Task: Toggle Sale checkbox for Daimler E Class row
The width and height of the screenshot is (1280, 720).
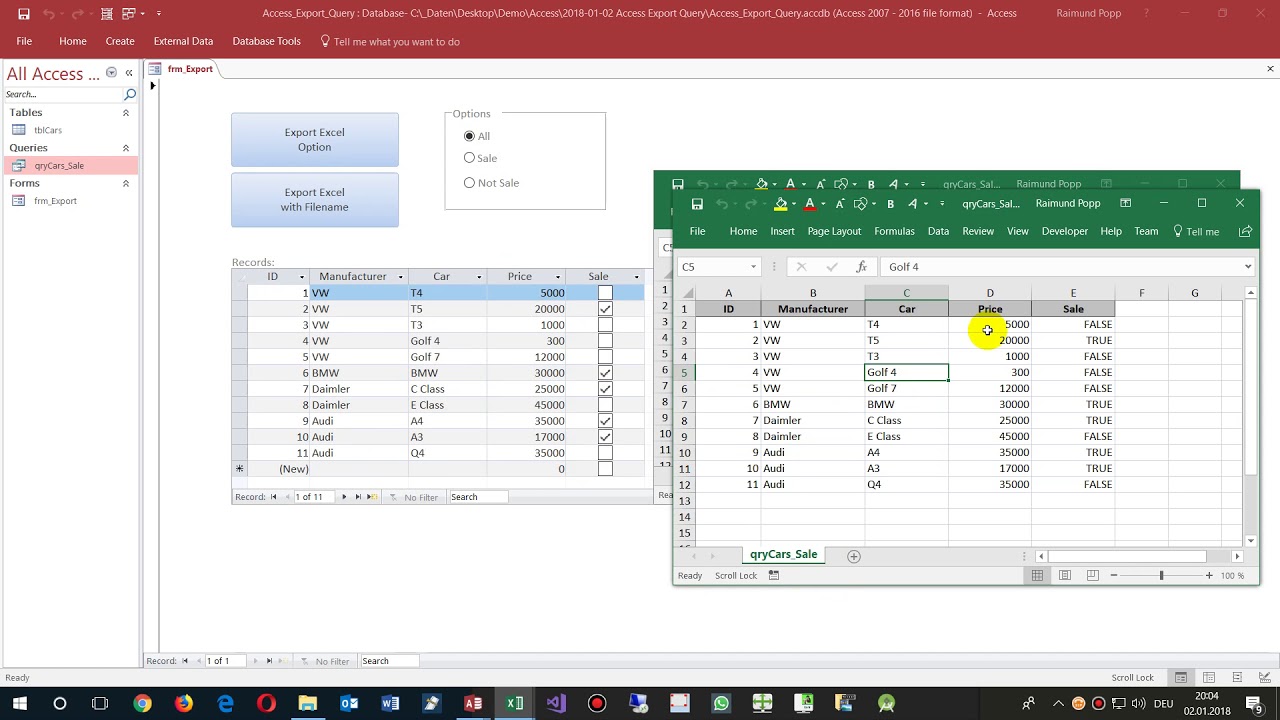Action: pos(605,405)
